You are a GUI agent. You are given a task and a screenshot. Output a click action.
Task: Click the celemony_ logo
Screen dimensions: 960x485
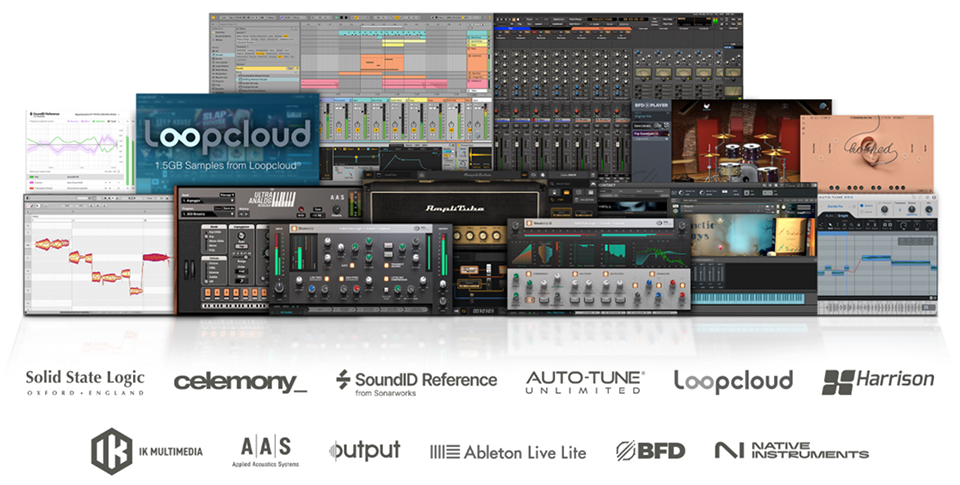click(240, 382)
